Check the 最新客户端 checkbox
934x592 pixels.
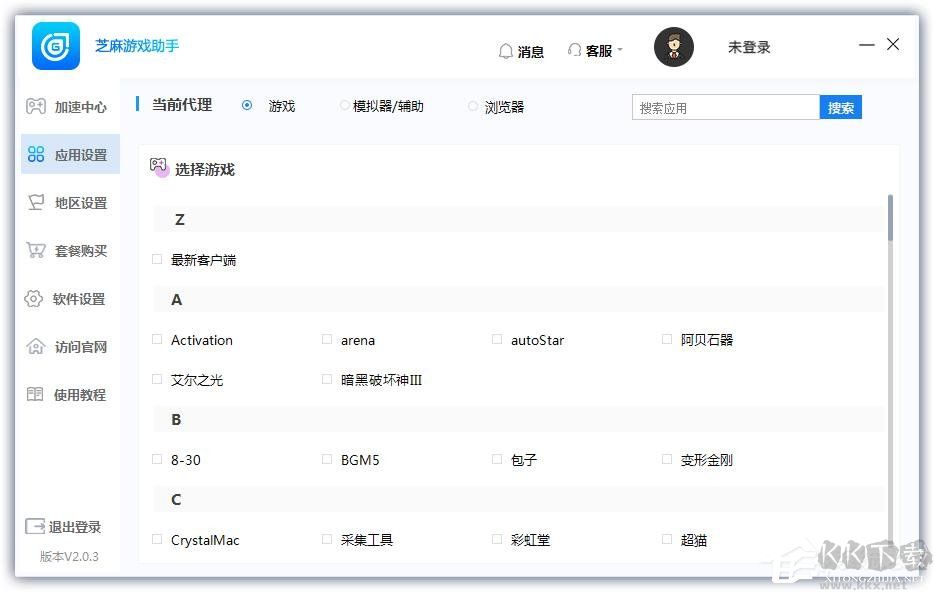156,259
